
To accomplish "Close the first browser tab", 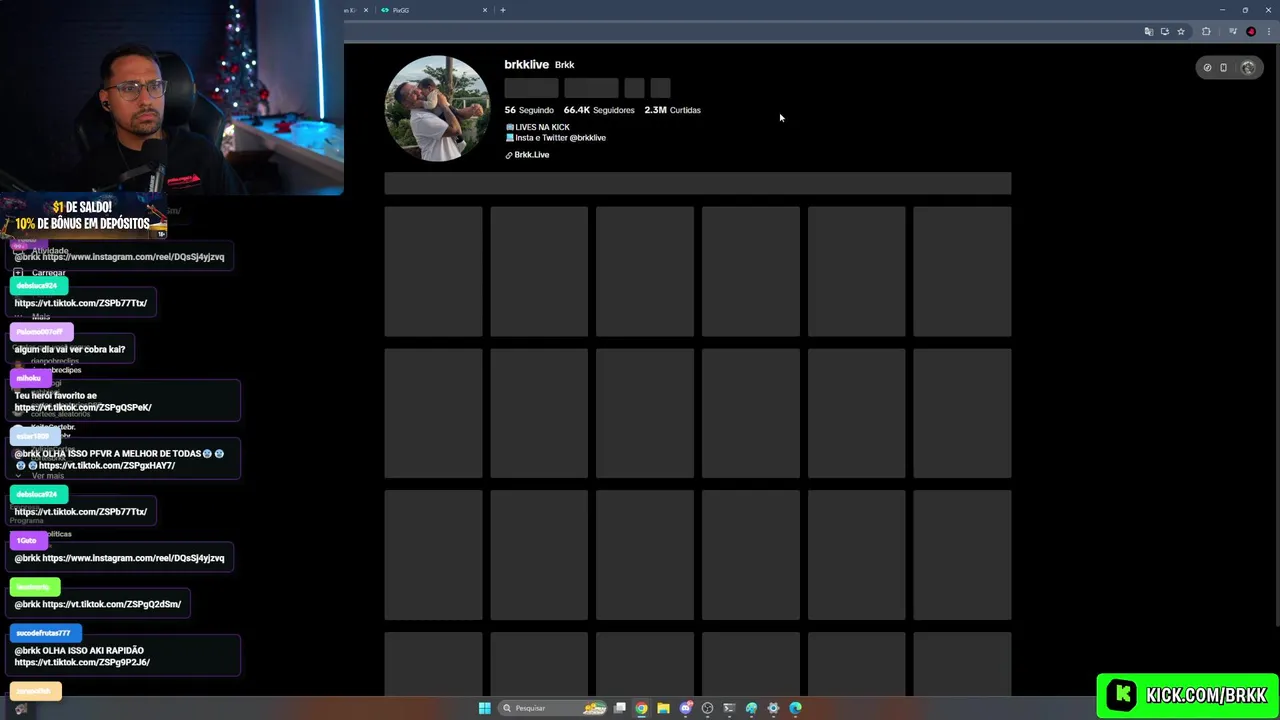I will point(365,10).
